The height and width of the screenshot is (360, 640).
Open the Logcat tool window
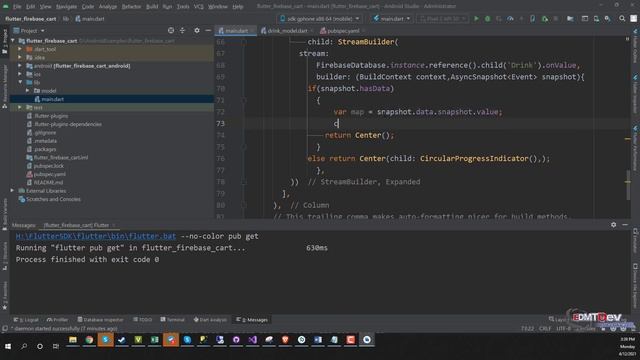(26, 320)
